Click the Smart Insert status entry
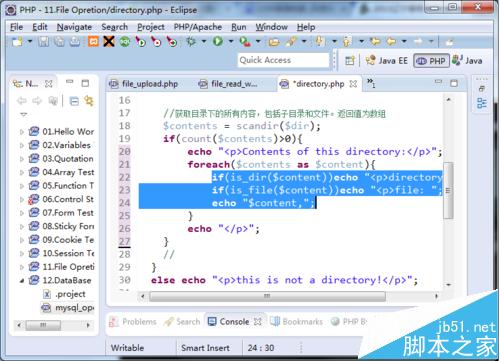Viewport: 500px width, 361px height. (x=205, y=348)
